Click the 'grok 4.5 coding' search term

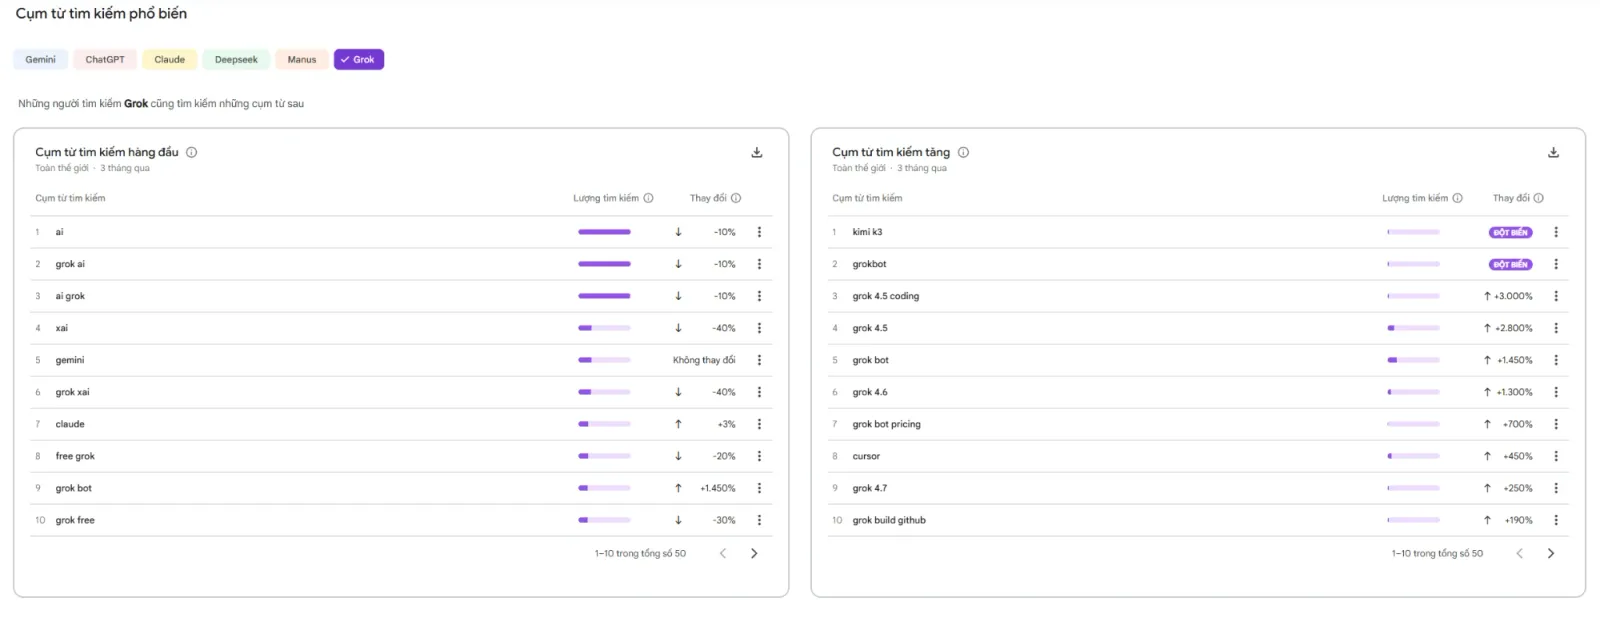click(x=885, y=296)
